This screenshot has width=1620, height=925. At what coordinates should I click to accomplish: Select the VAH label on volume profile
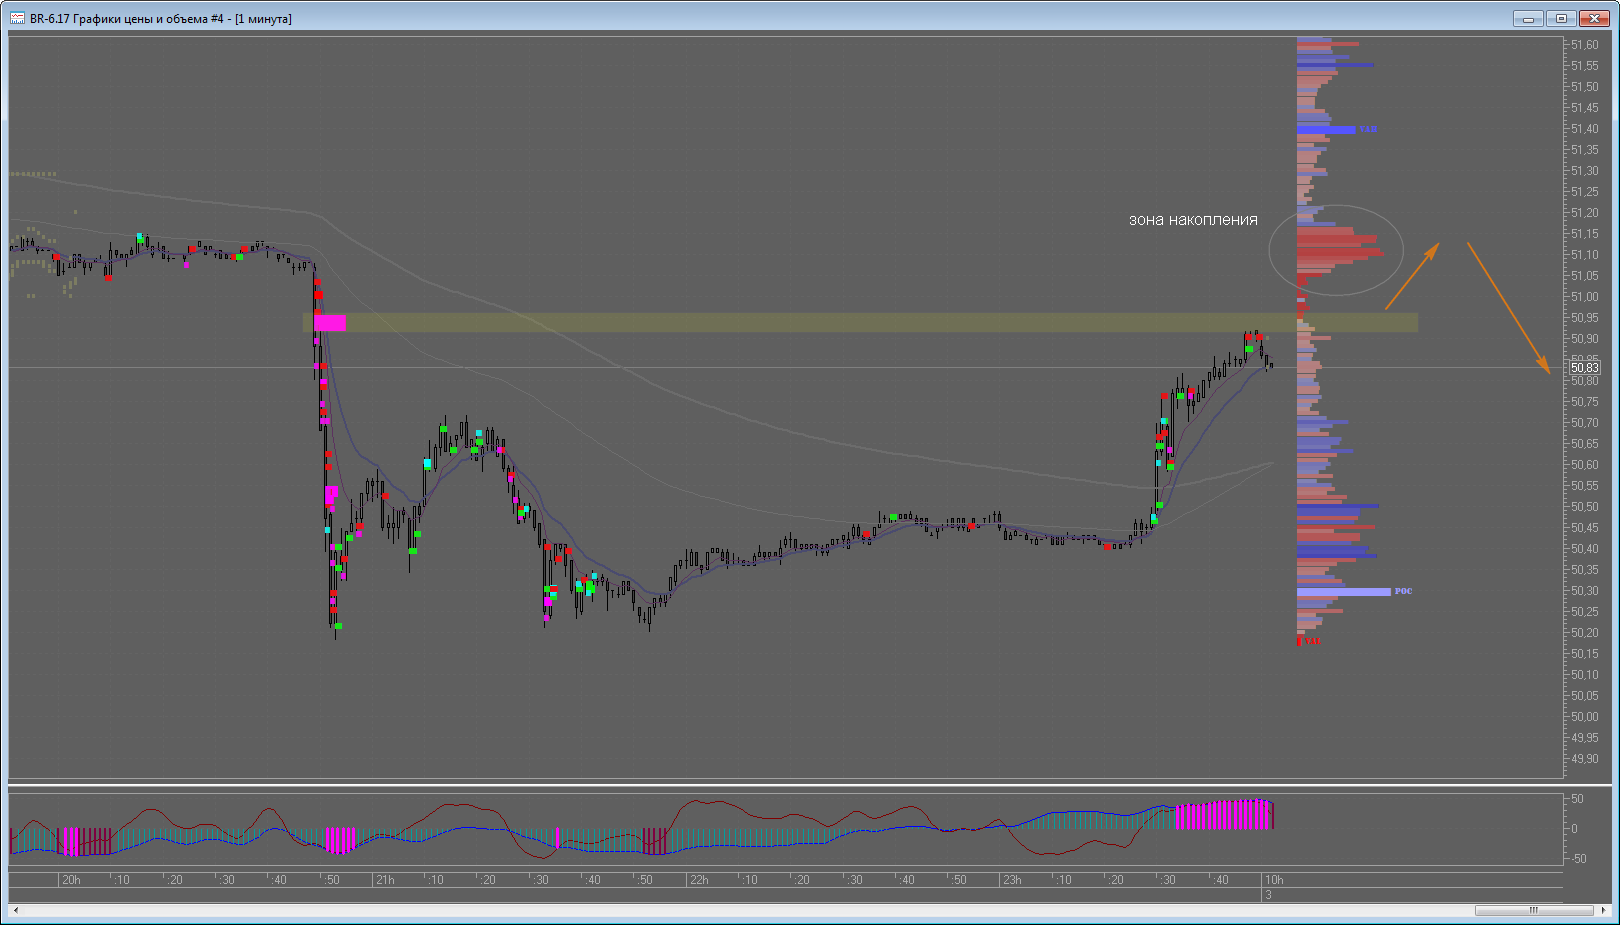click(x=1368, y=129)
